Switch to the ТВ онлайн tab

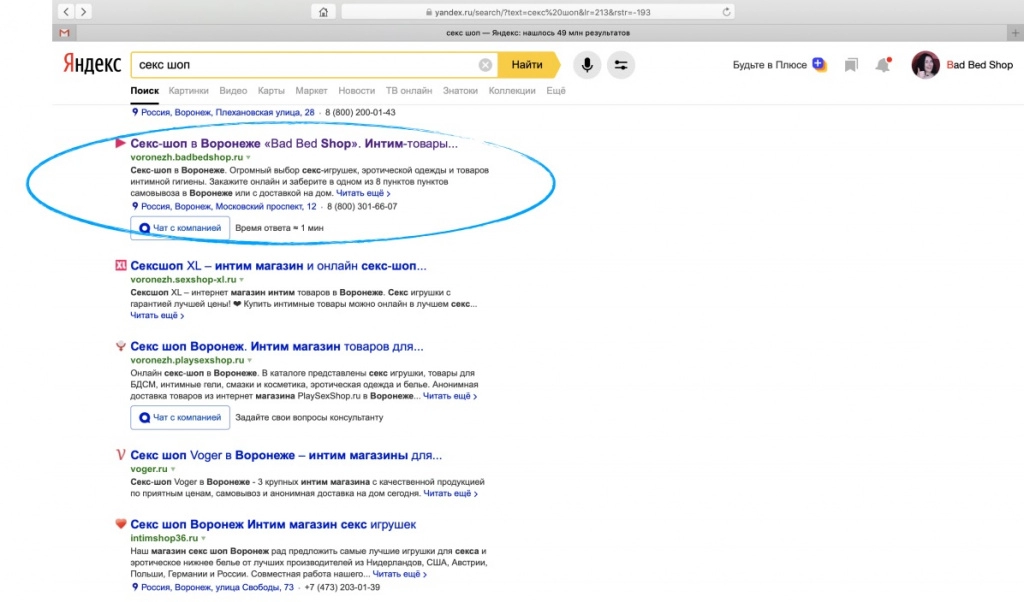coord(409,91)
